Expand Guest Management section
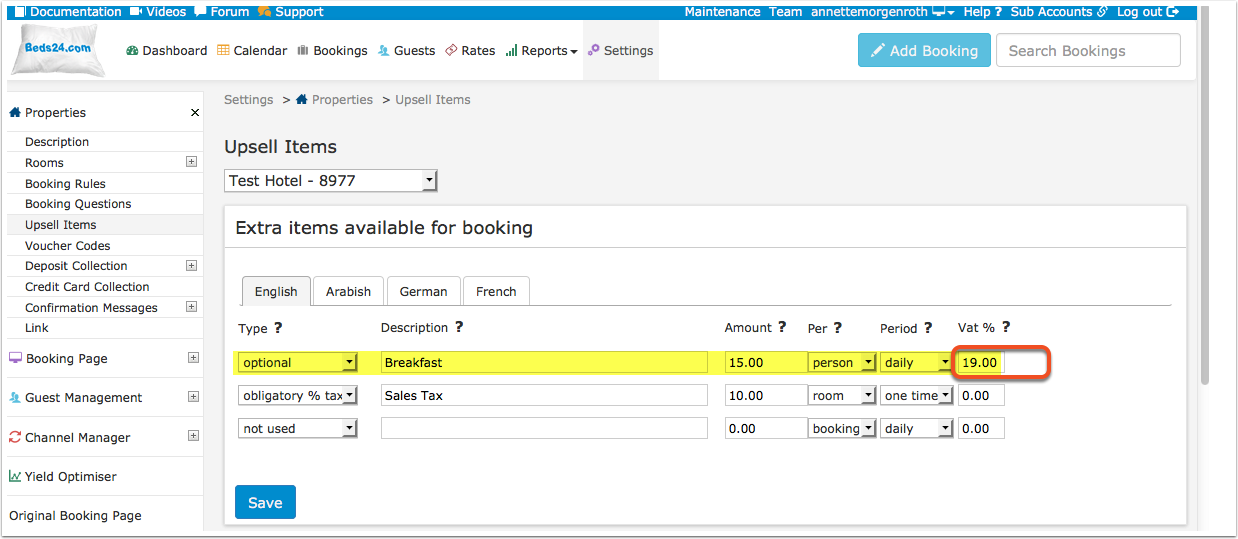Screen dimensions: 1238x539 tap(193, 397)
